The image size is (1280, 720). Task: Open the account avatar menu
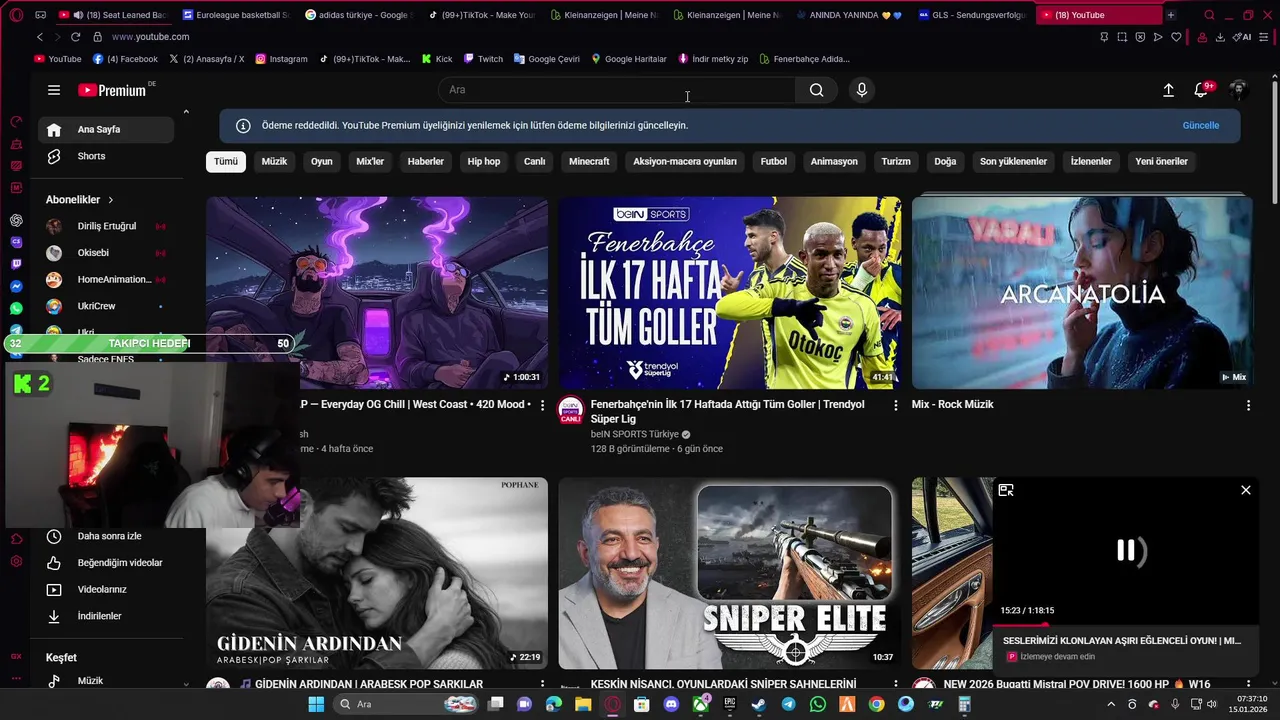1238,90
